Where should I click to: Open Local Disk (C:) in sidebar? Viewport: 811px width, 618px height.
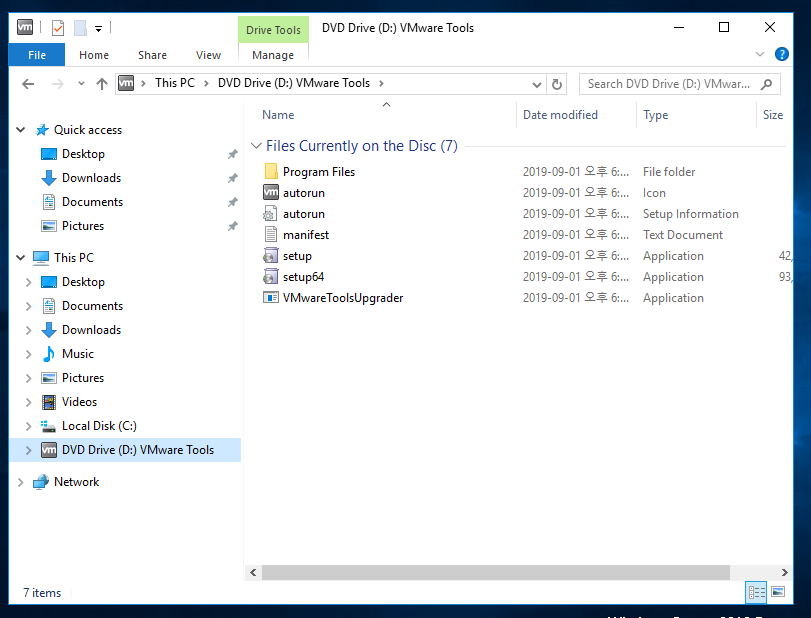point(99,426)
